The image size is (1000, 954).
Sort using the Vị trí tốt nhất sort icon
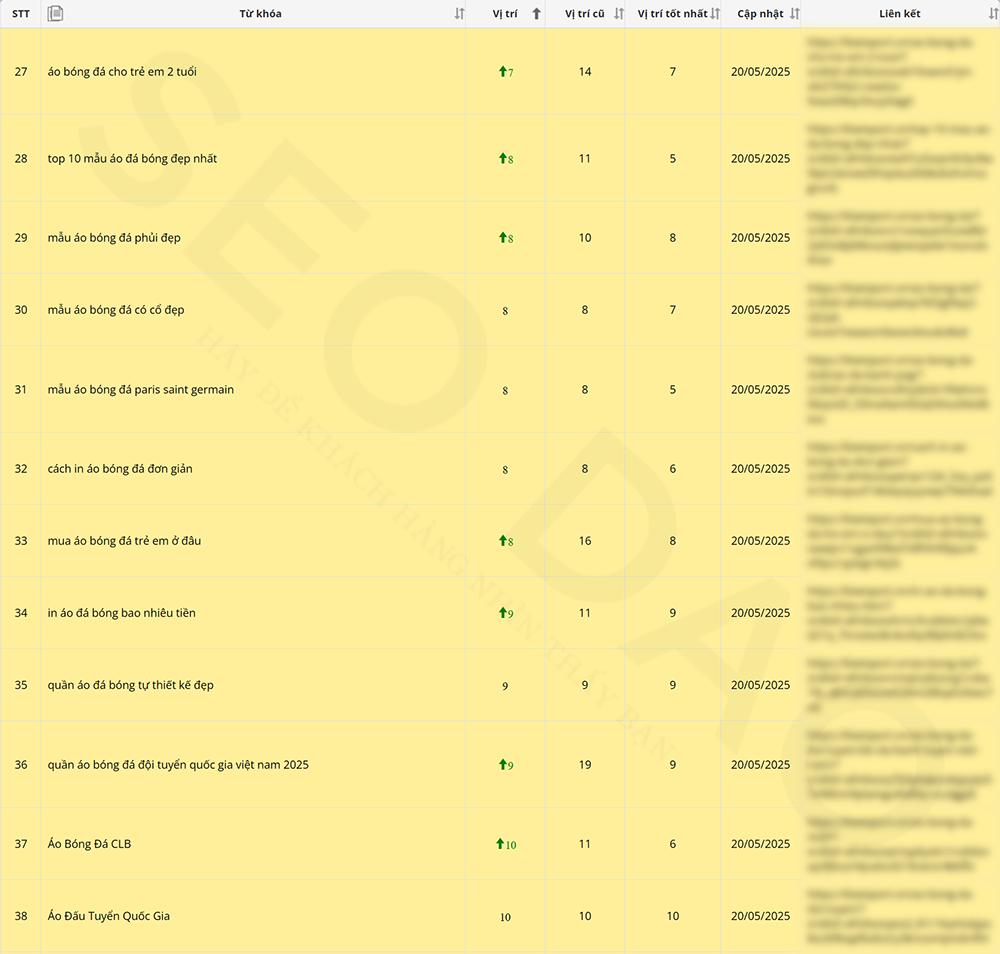tap(714, 14)
